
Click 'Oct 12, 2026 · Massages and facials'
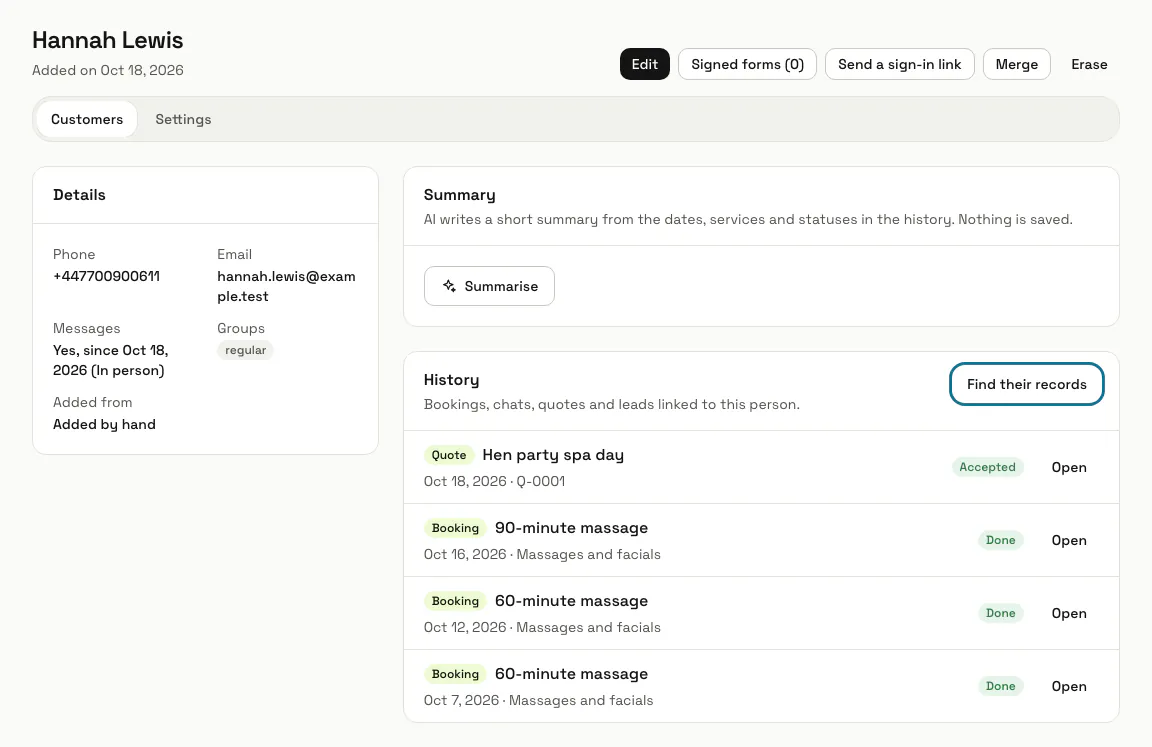(x=542, y=627)
